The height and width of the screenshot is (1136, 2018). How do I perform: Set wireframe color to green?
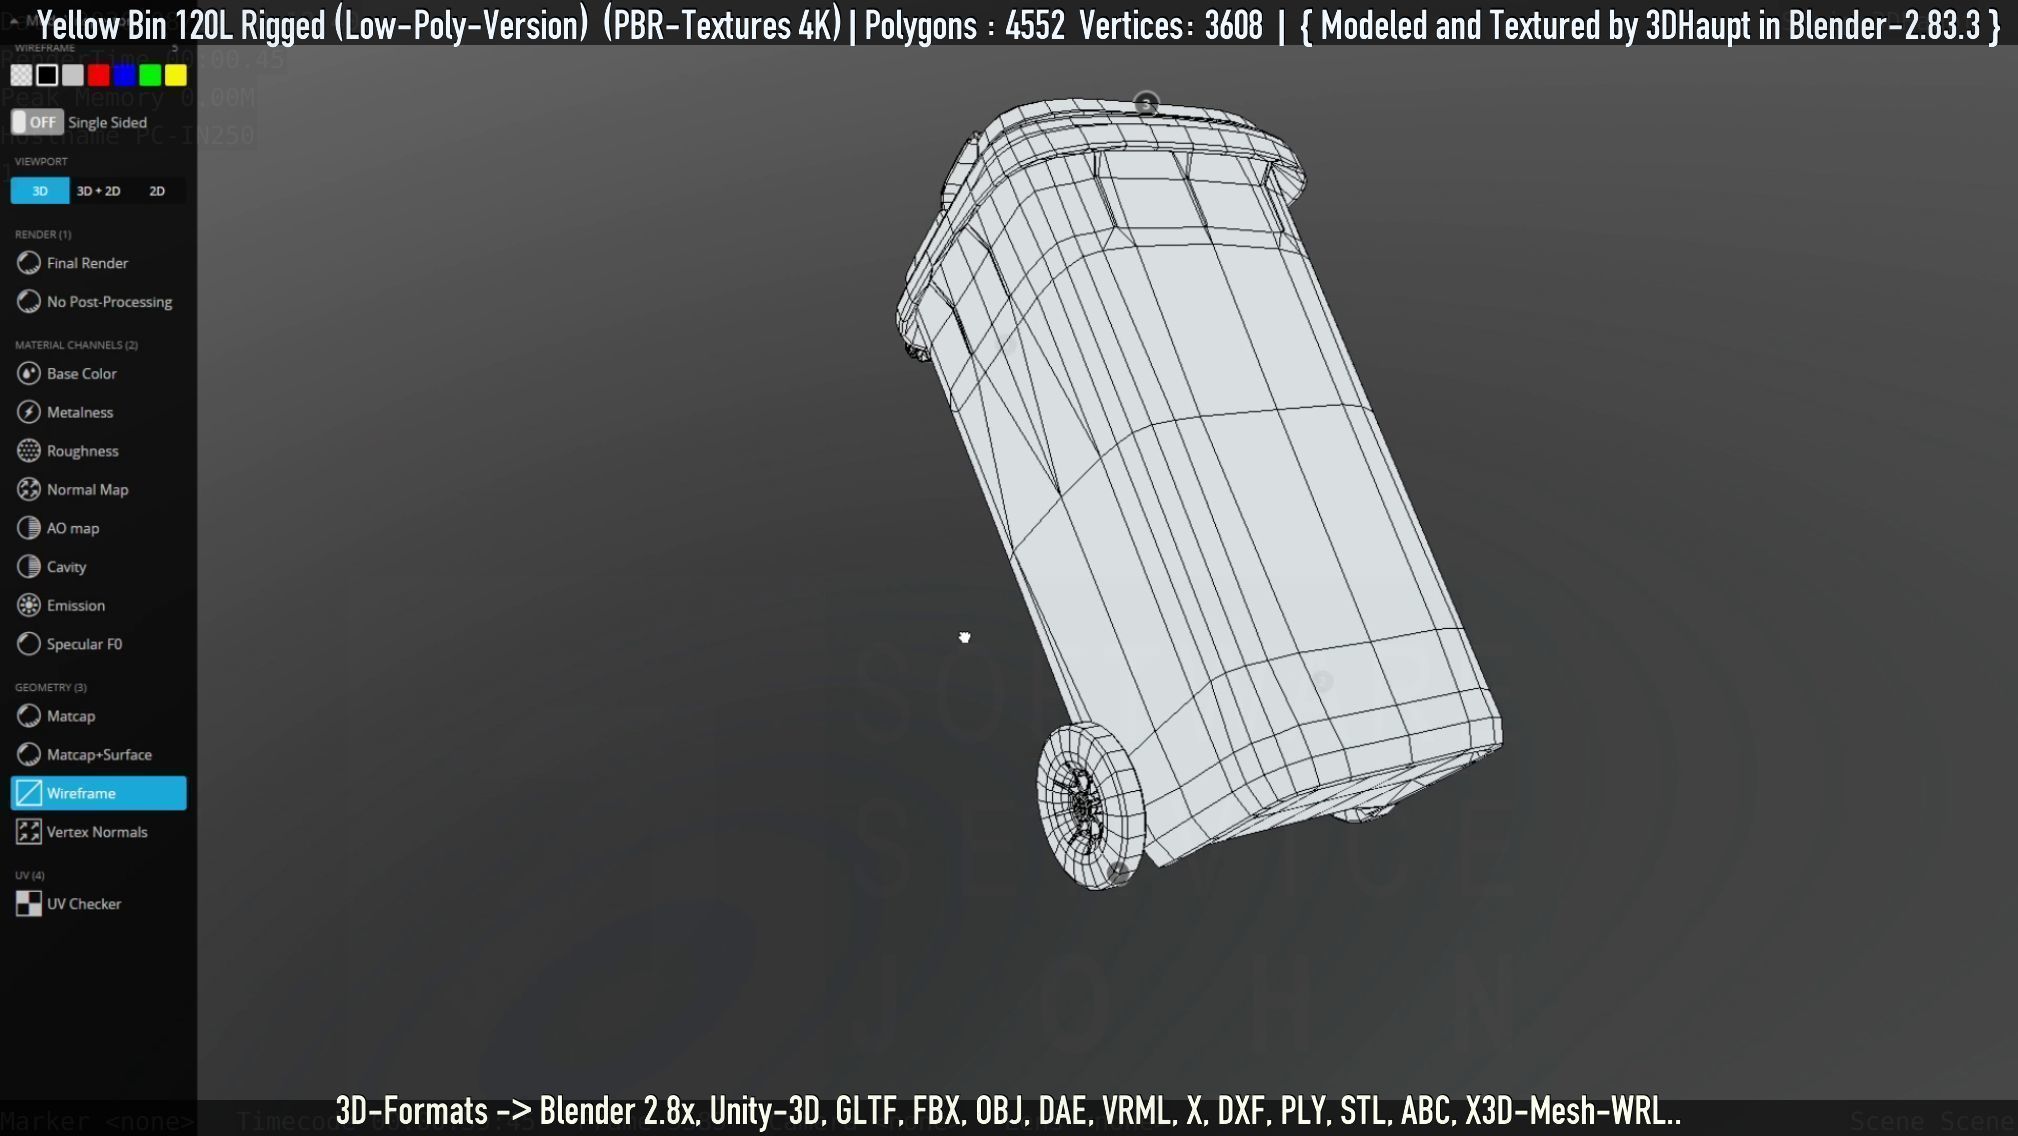point(150,75)
